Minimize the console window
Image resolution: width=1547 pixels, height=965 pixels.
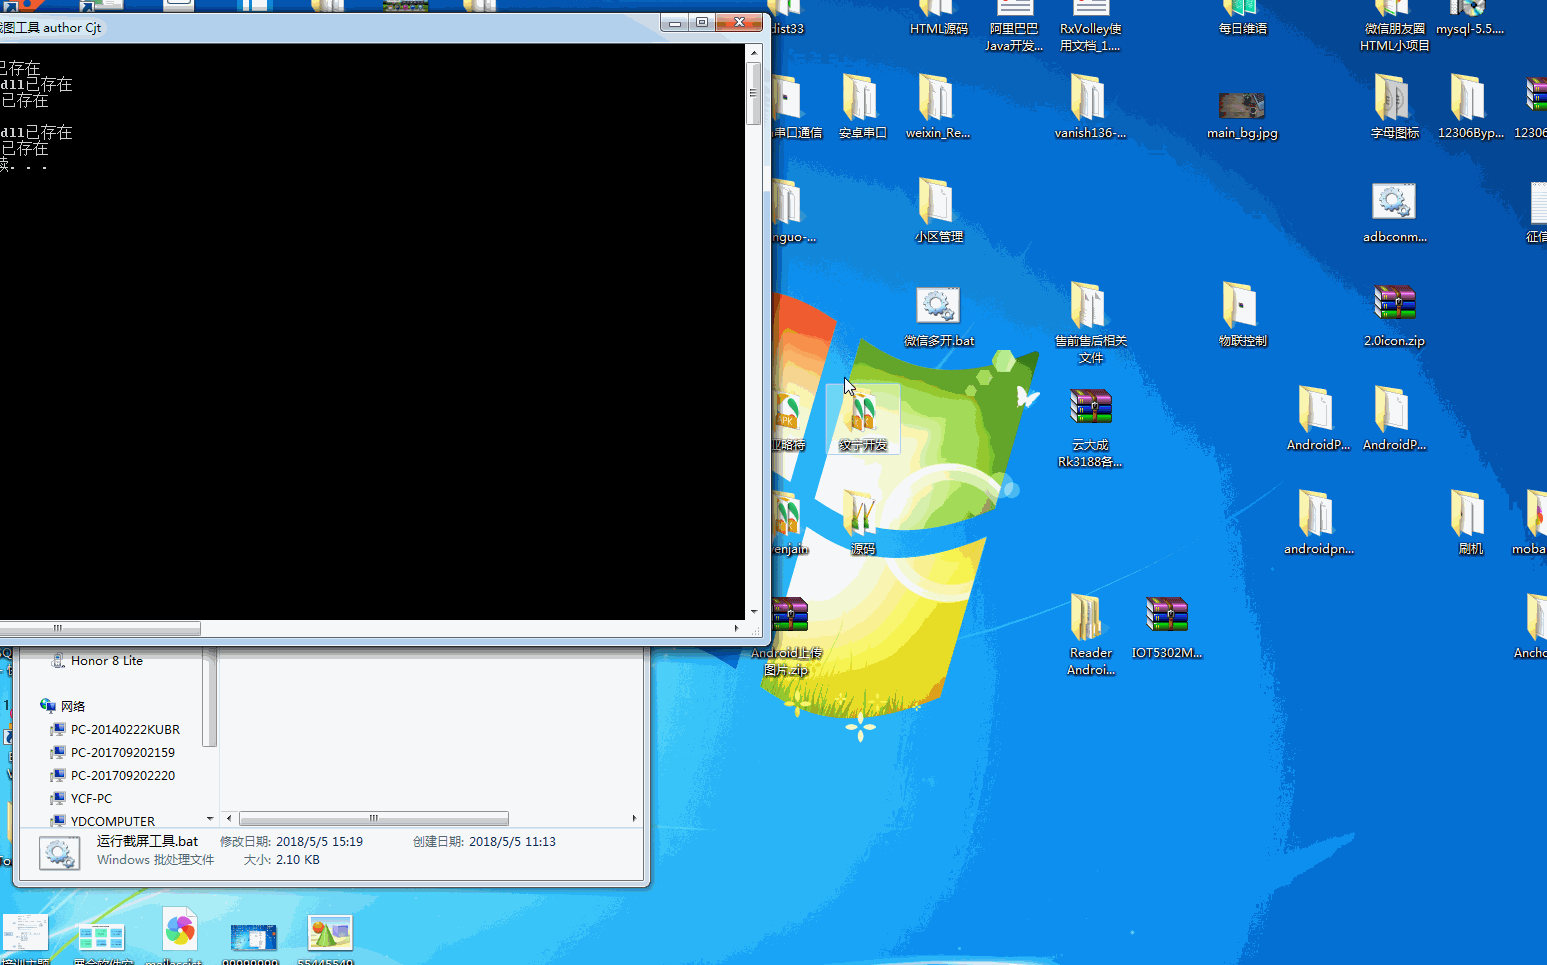675,22
